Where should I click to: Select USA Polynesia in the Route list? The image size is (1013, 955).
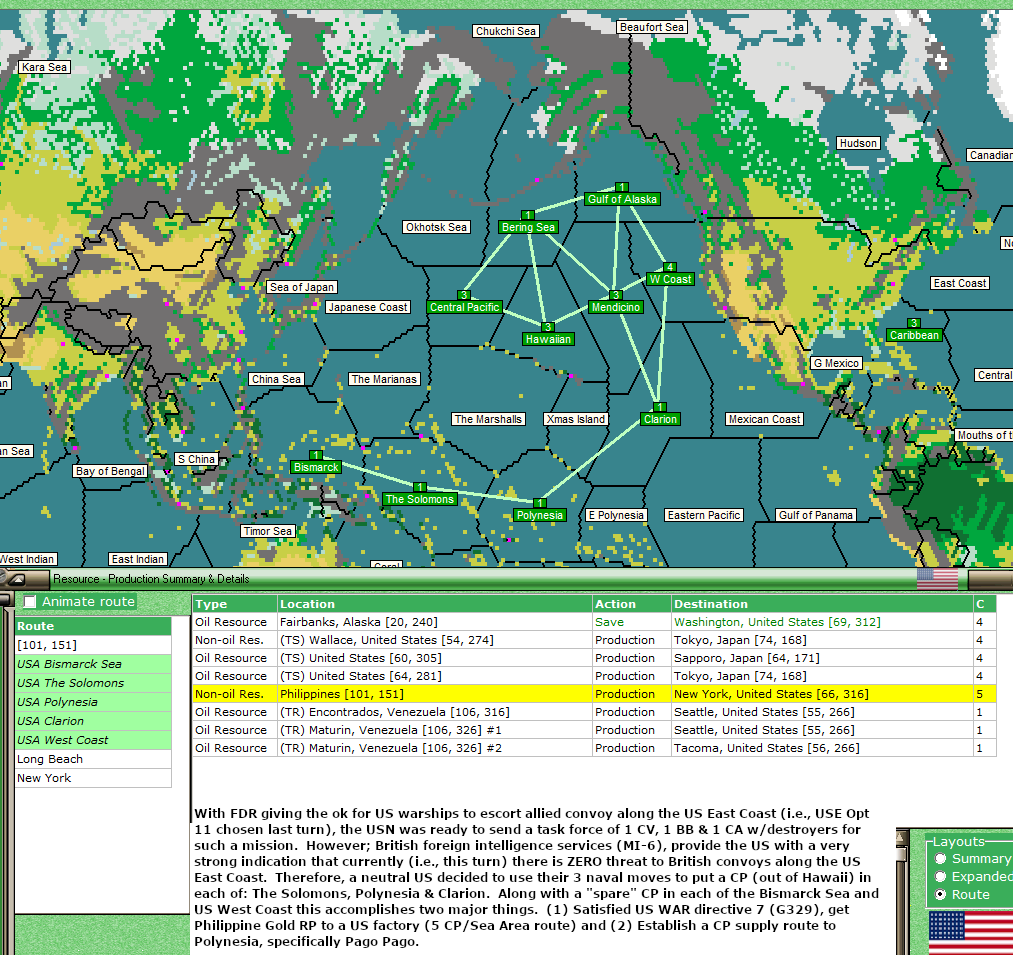point(93,702)
